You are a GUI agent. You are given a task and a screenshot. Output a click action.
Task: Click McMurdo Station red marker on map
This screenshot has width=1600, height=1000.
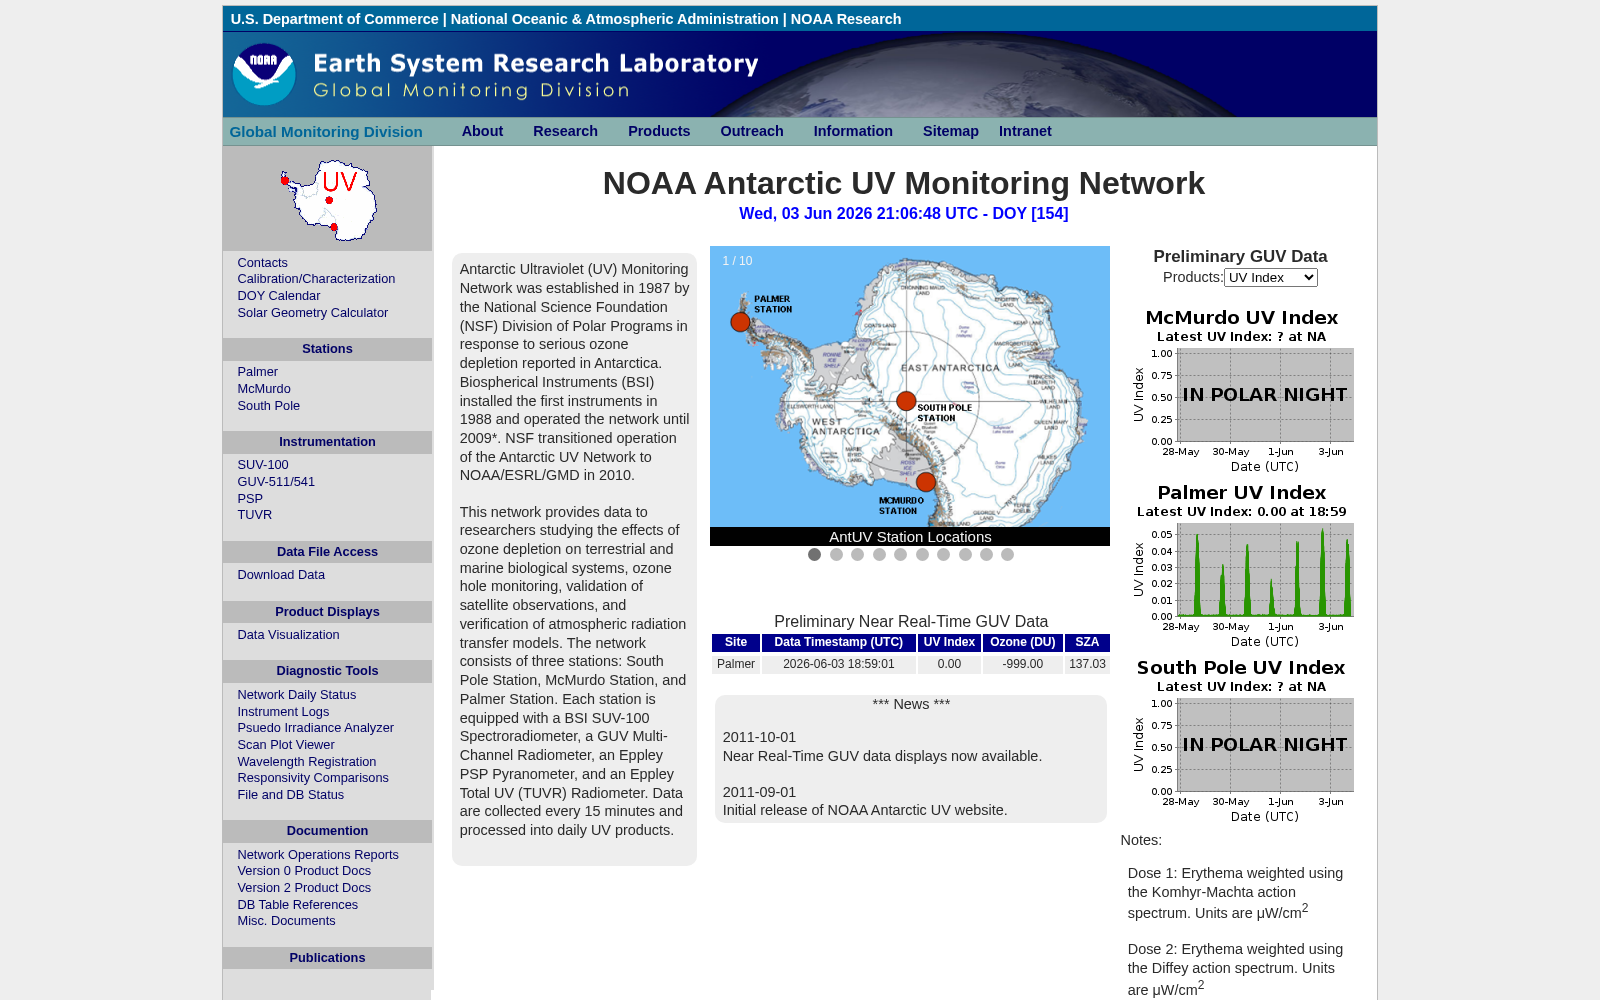coord(926,482)
